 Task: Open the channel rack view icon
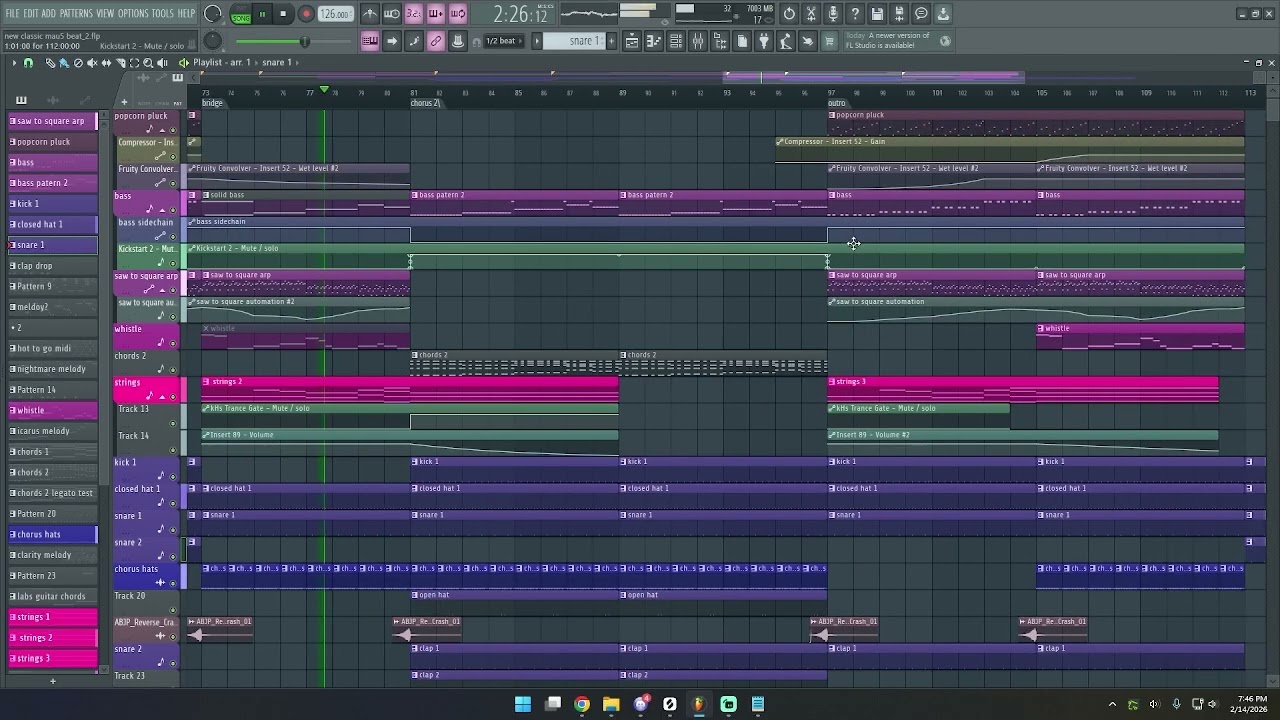coord(674,41)
